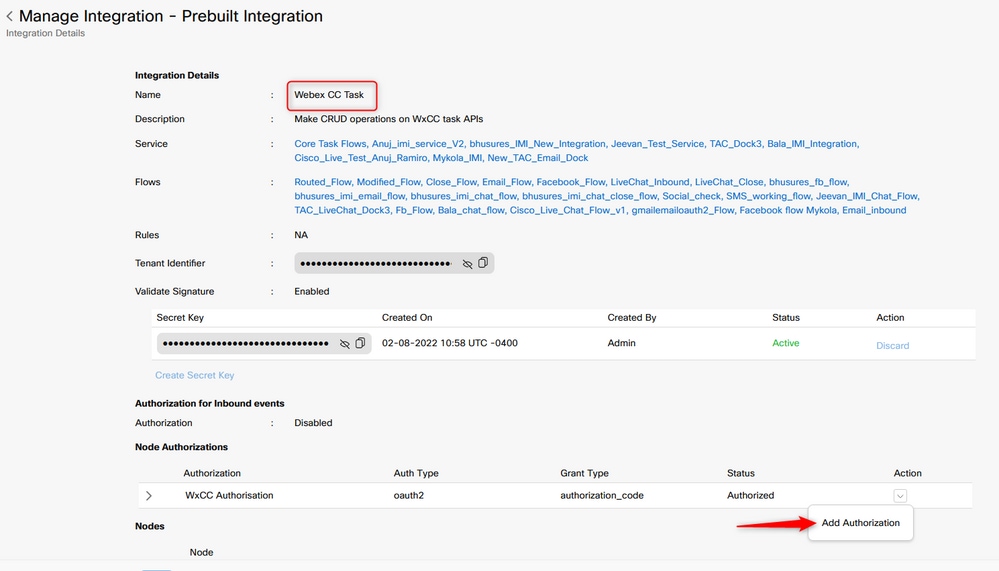Open the Action dropdown for WxCC Authorisation
The image size is (999, 571).
click(900, 496)
